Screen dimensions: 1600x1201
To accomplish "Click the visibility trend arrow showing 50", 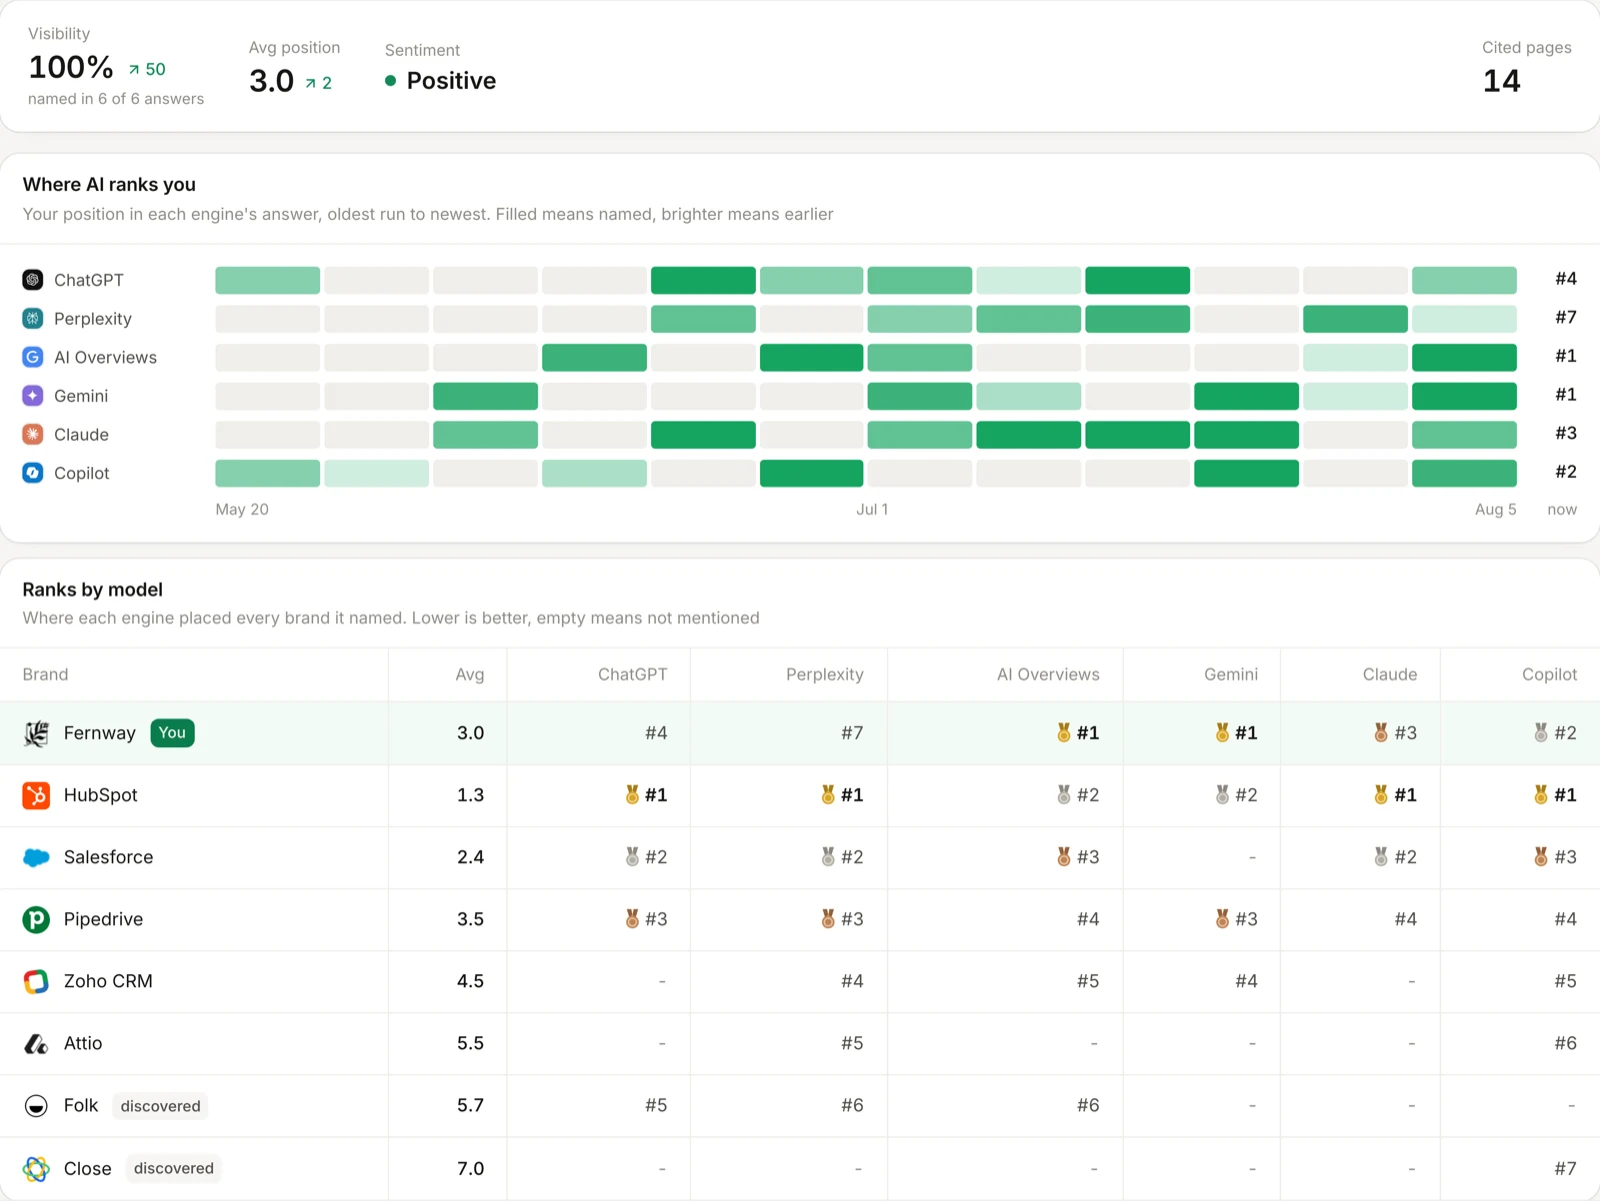I will point(134,70).
